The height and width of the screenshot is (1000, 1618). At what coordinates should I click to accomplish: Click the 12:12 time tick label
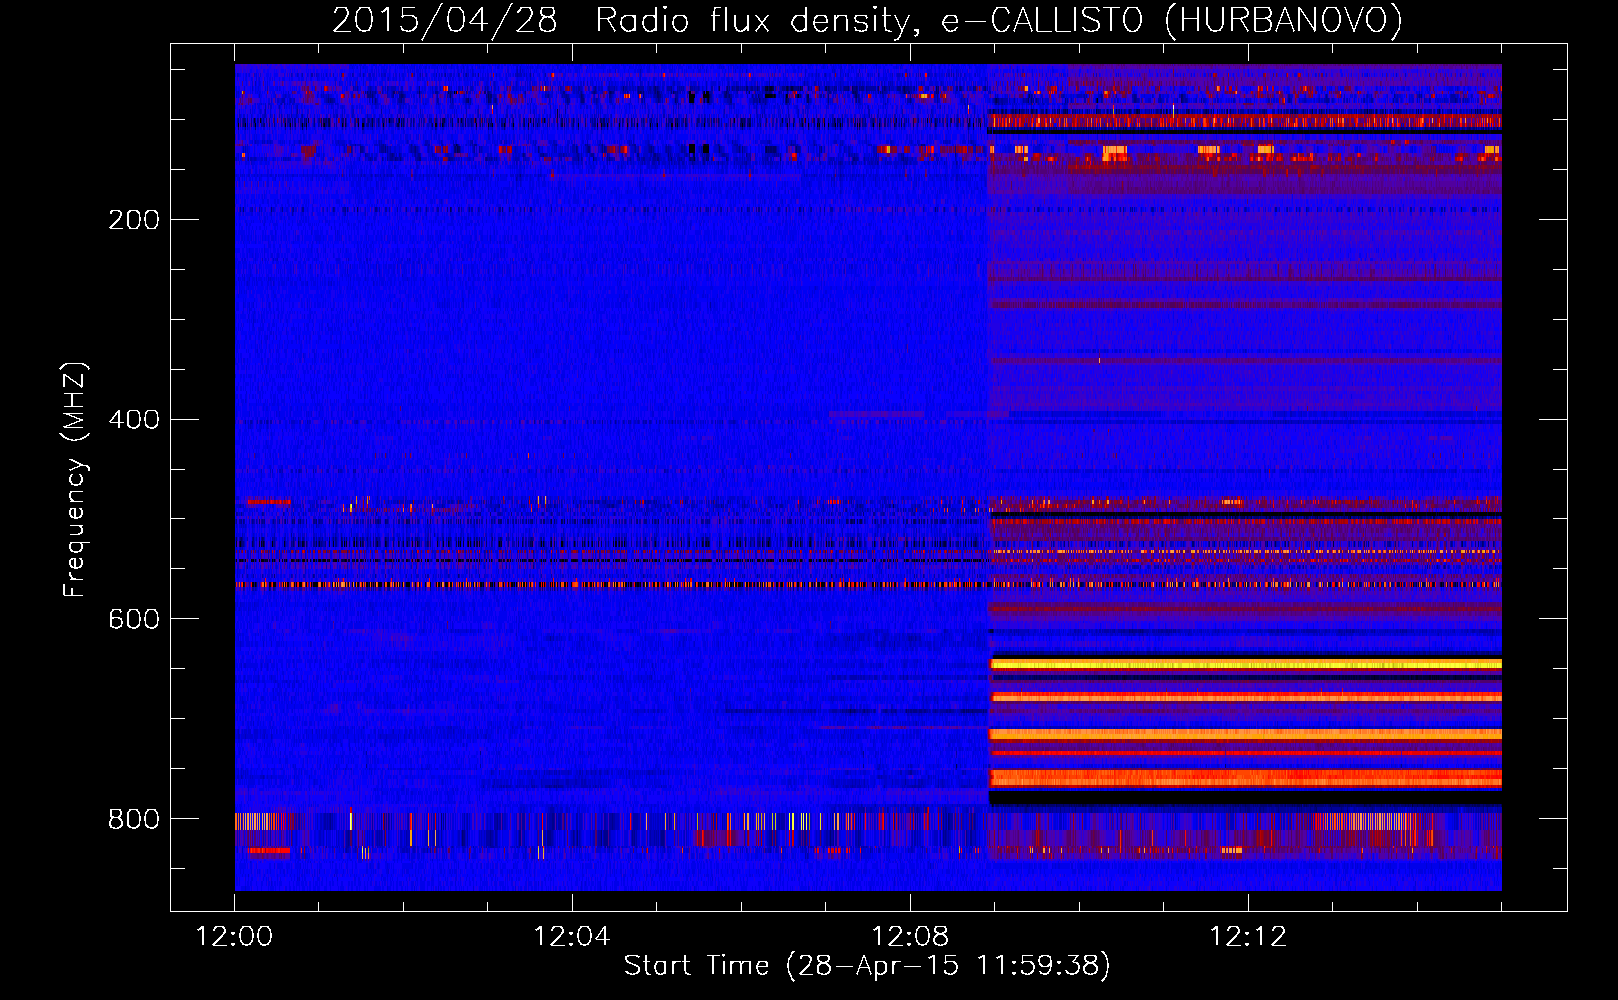(x=1248, y=937)
